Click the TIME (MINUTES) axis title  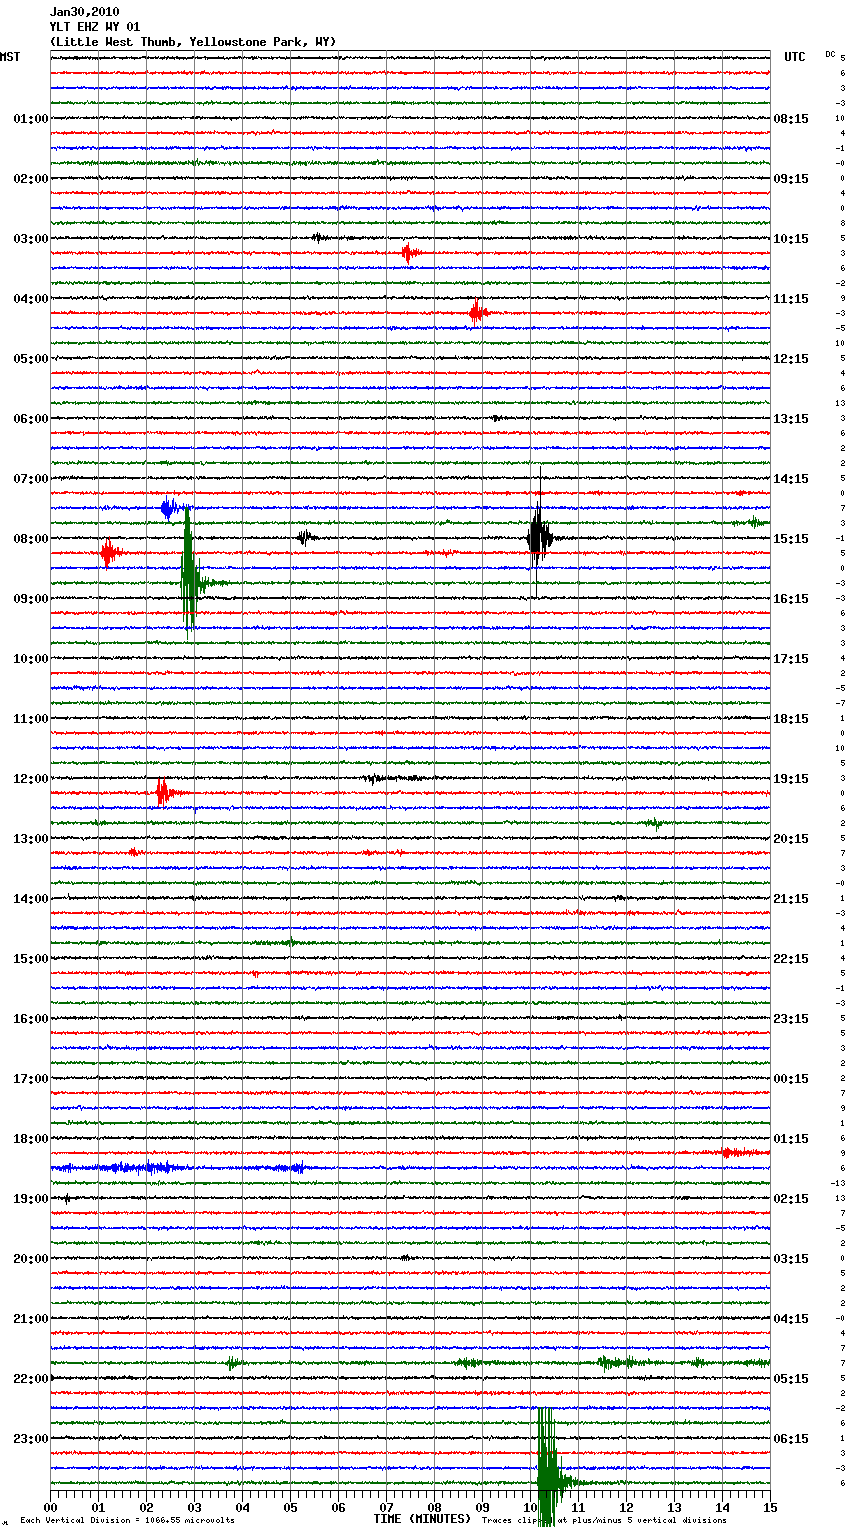point(422,1519)
